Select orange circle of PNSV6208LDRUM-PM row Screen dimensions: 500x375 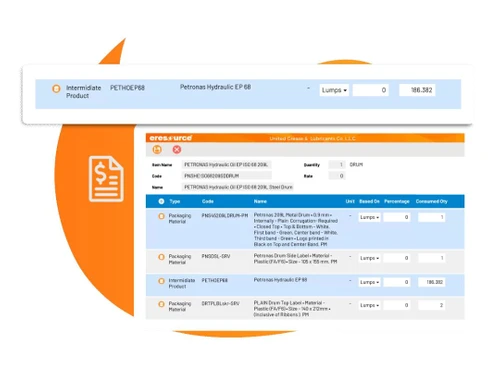point(161,216)
